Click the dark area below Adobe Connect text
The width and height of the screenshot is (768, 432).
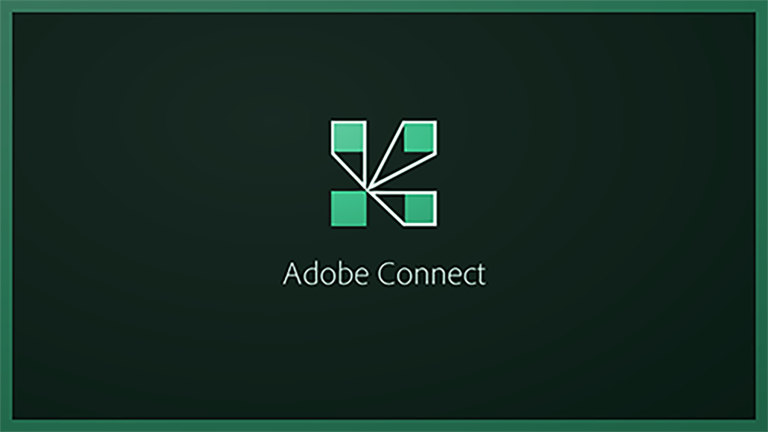[x=384, y=353]
